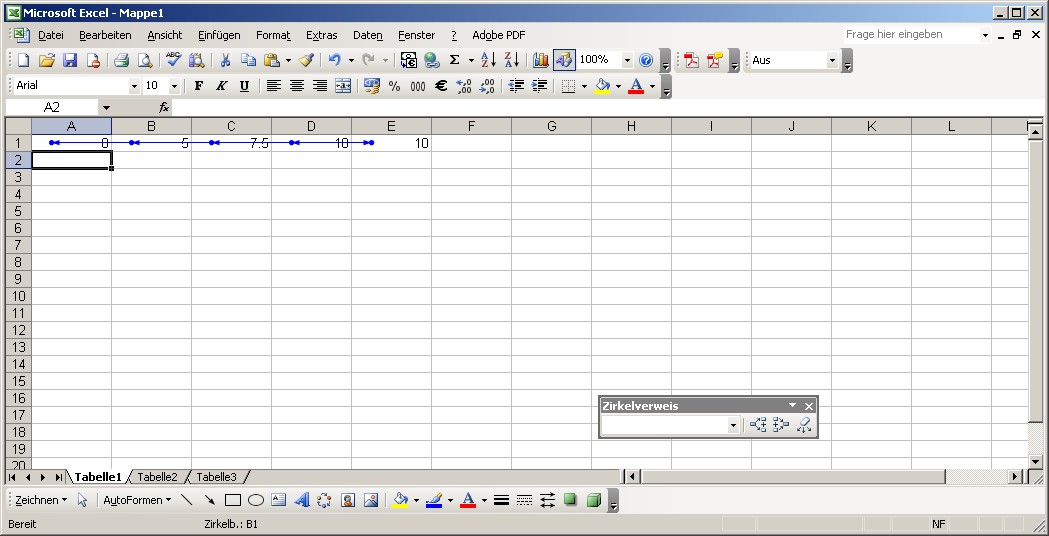
Task: Remove a decimal place
Action: pos(488,86)
